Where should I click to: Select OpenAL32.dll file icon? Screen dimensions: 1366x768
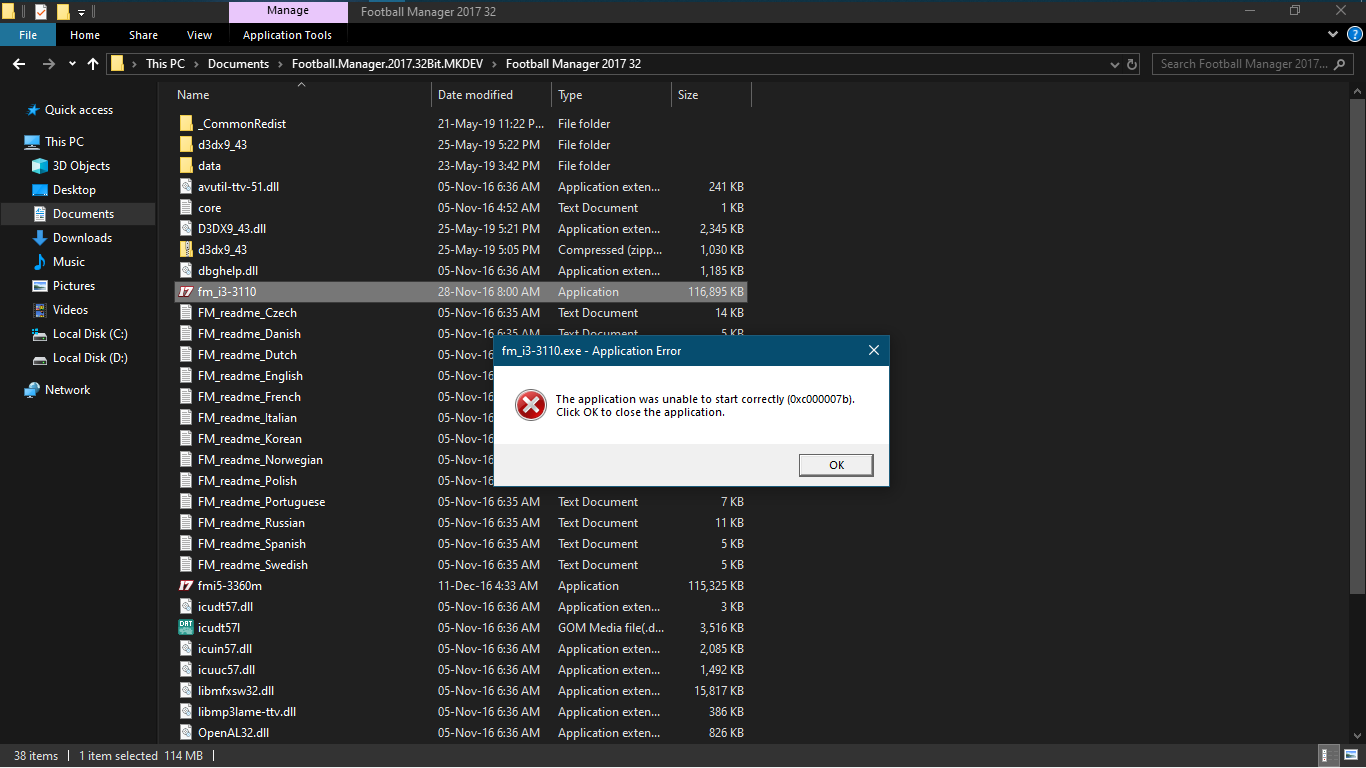pos(186,733)
